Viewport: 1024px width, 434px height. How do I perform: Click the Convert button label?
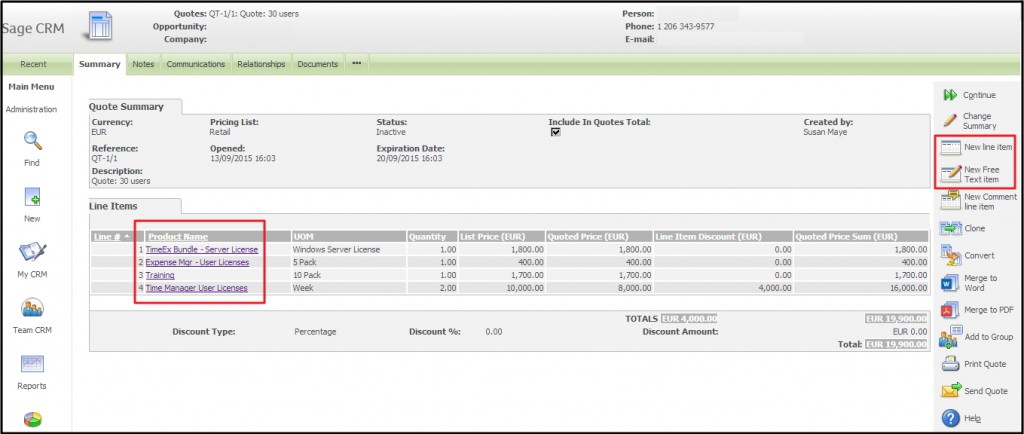979,256
